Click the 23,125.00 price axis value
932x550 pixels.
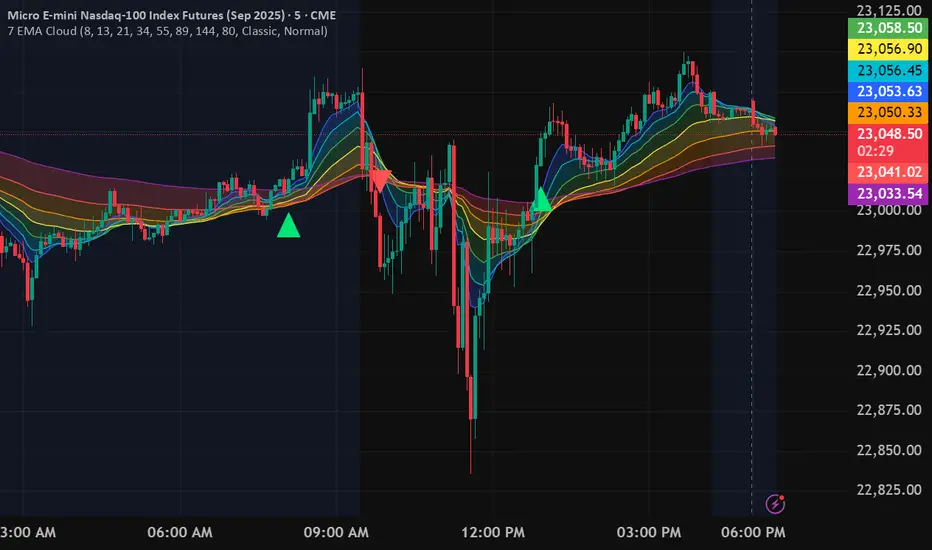click(x=889, y=10)
